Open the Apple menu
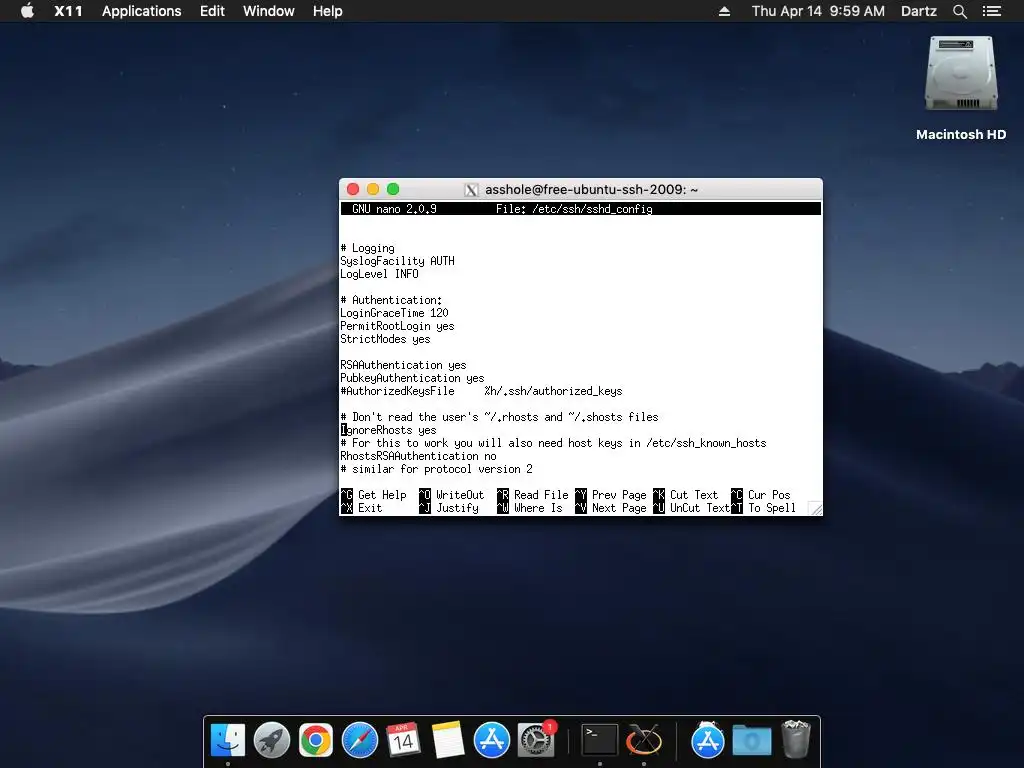 pyautogui.click(x=27, y=11)
